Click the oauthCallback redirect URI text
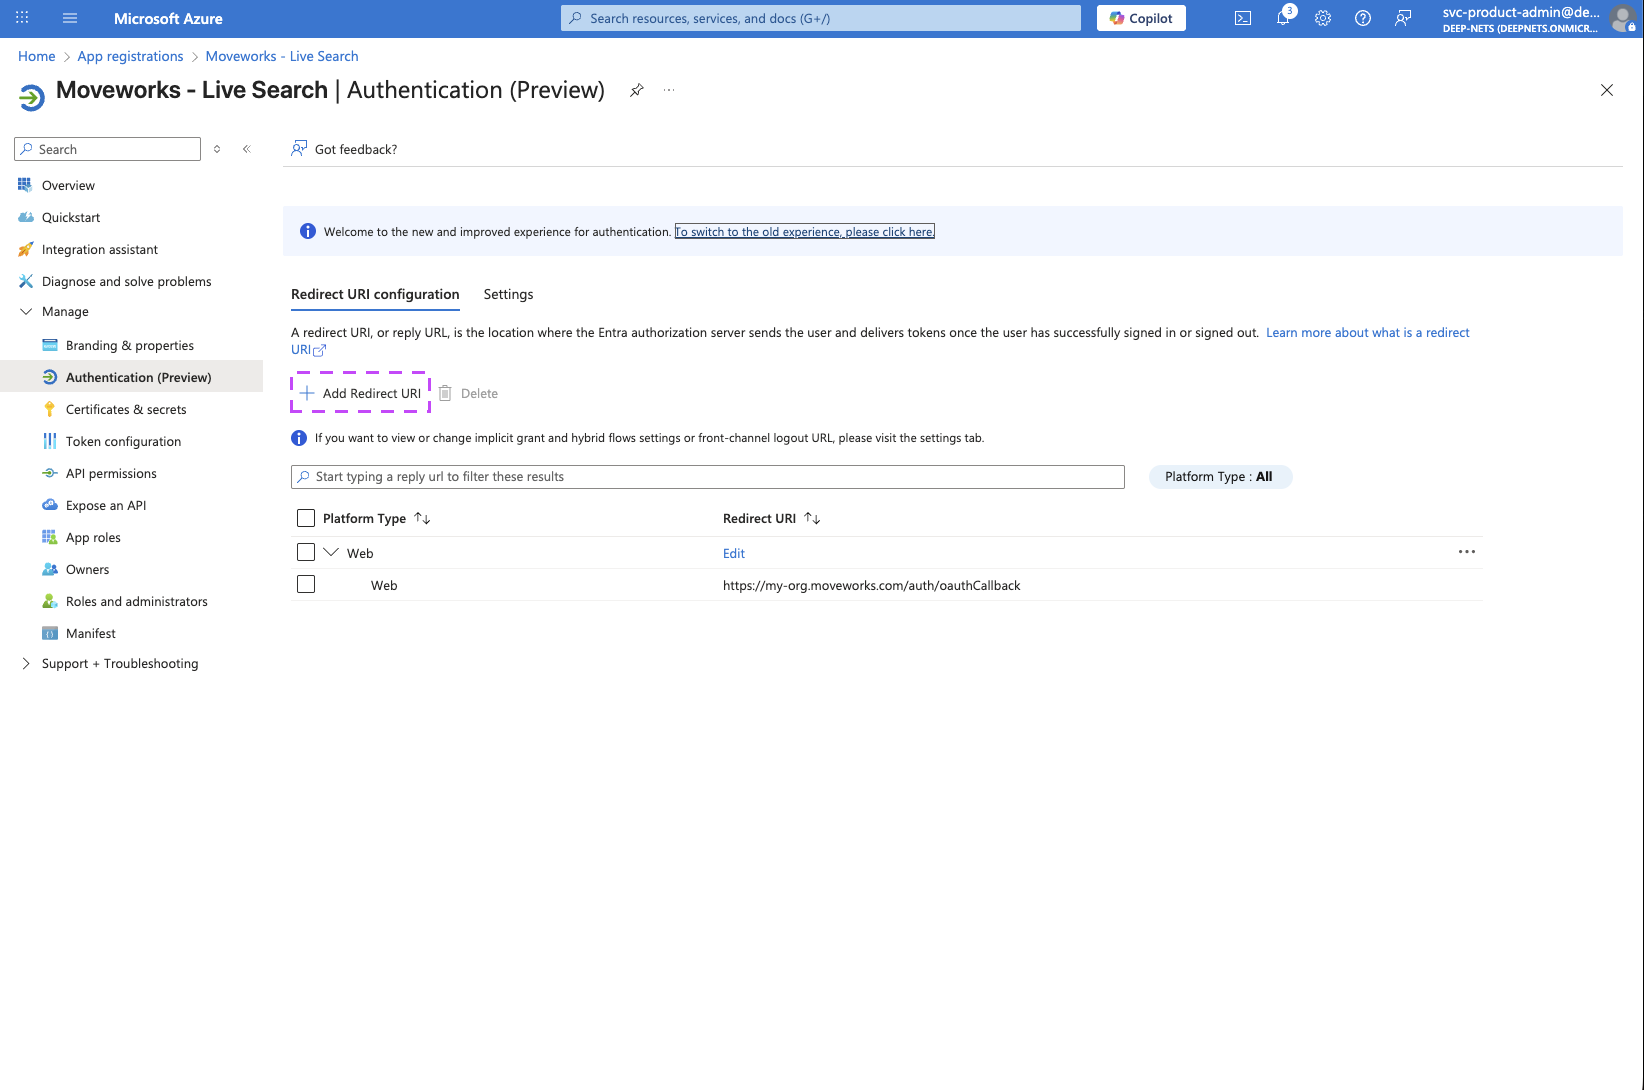This screenshot has height=1090, width=1644. click(871, 585)
